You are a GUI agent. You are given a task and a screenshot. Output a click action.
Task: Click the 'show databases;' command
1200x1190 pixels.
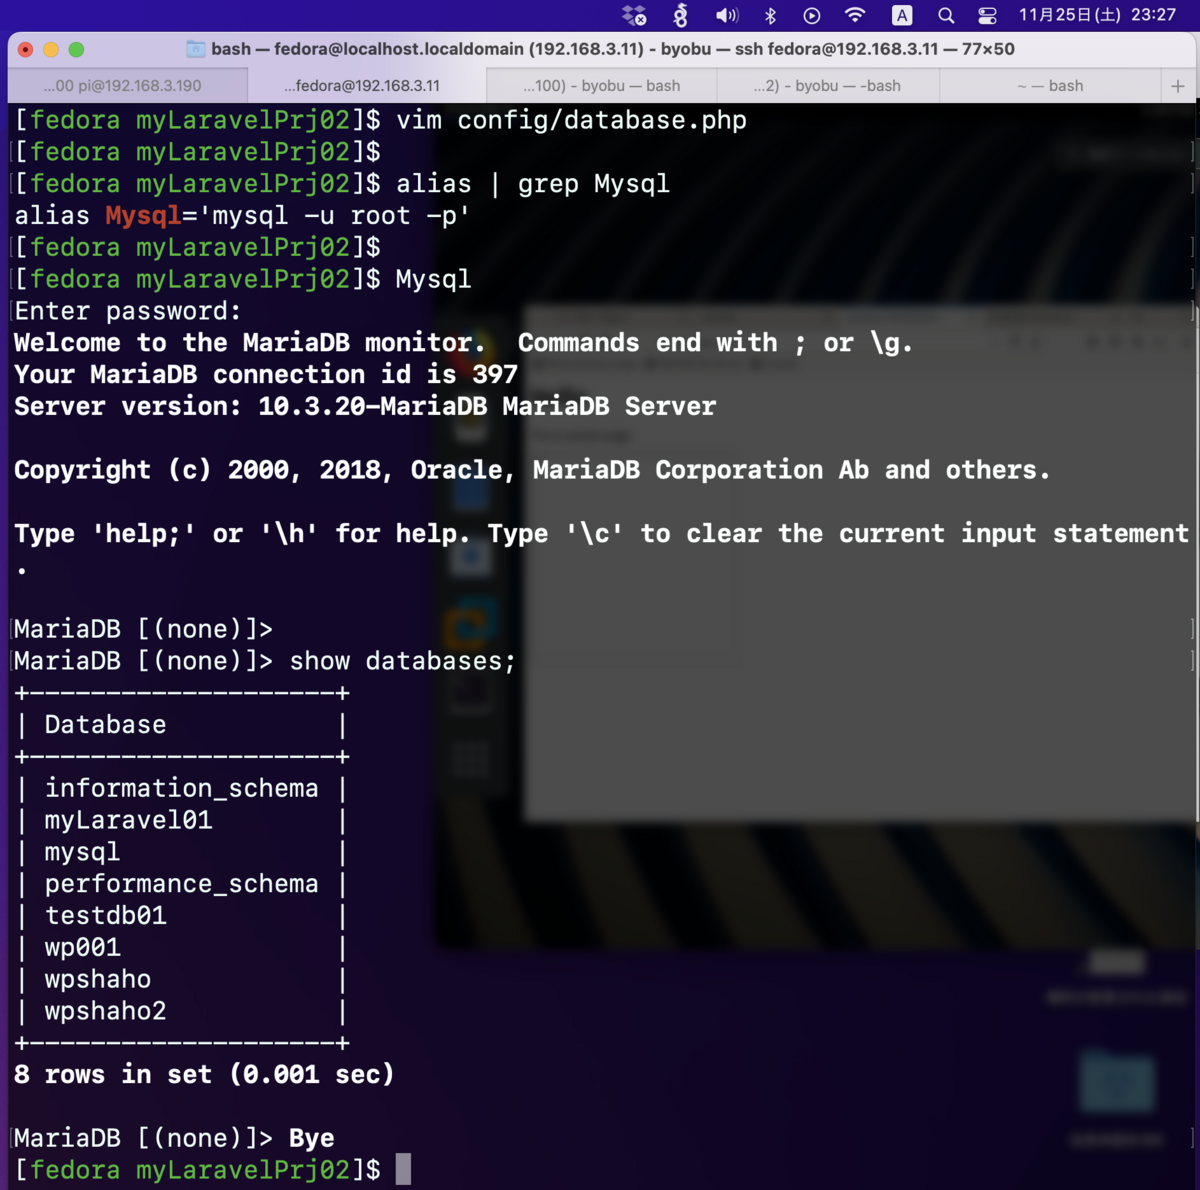coord(402,661)
